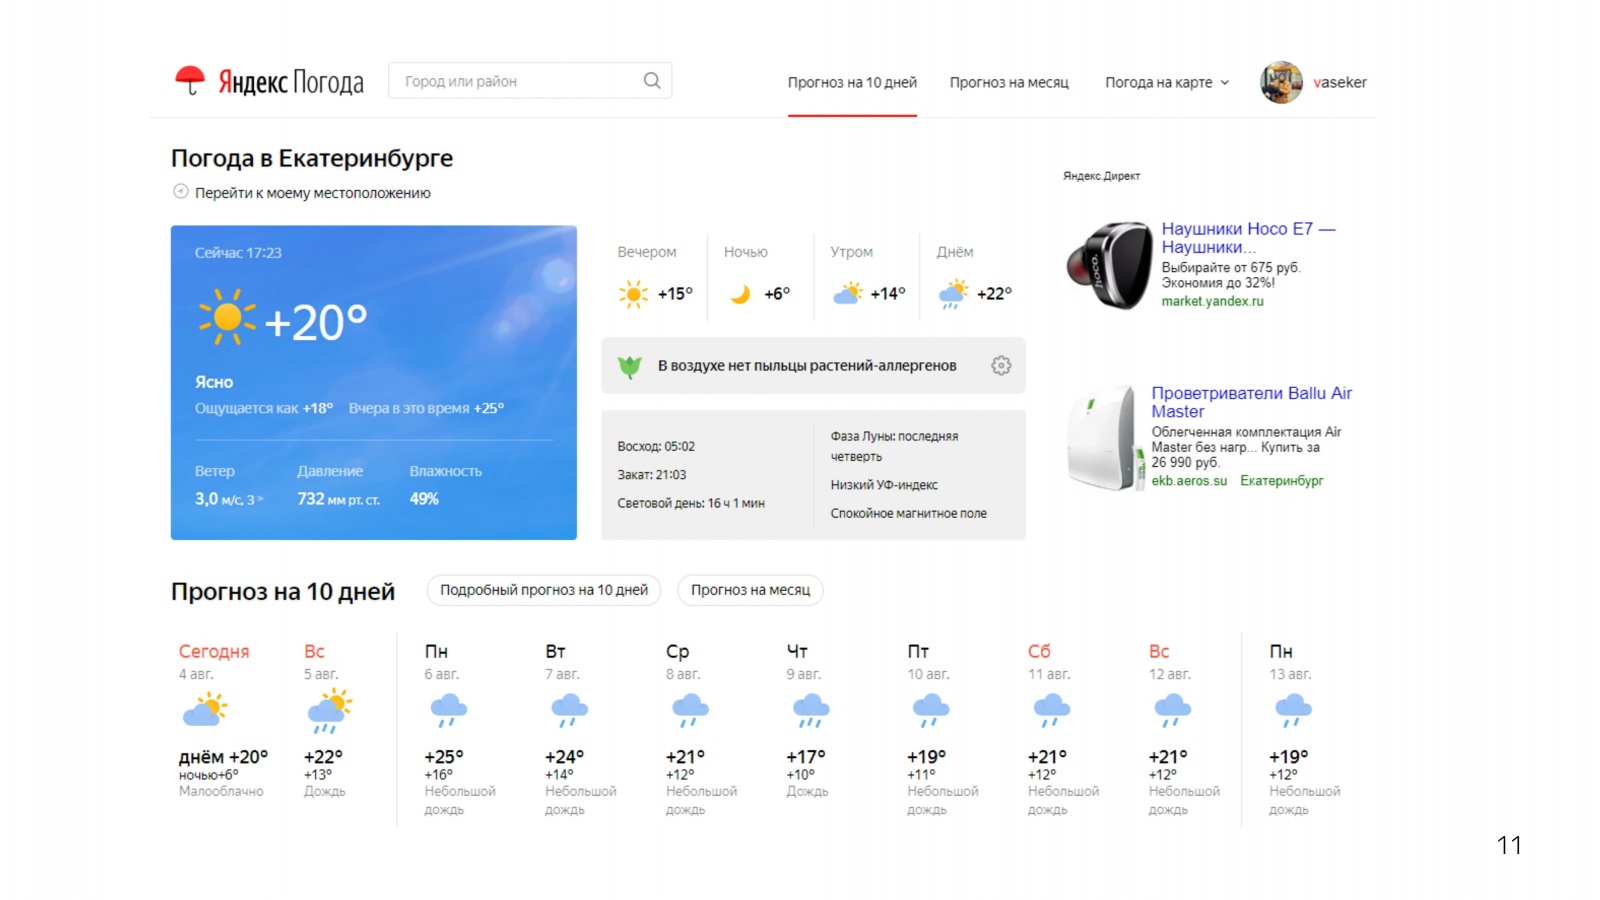Click the market.yandex.ru ad link

tap(1212, 301)
